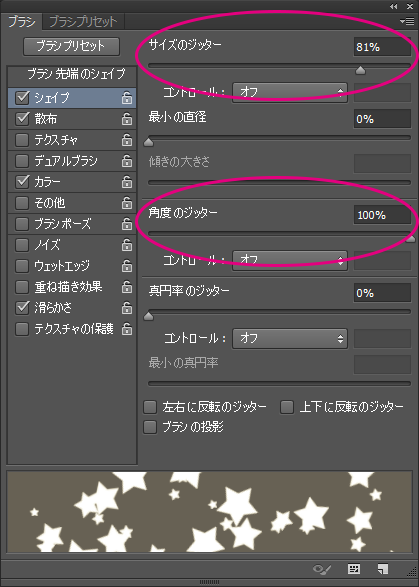The image size is (419, 587).
Task: Uncheck the 散布 checkbox
Action: coord(22,119)
